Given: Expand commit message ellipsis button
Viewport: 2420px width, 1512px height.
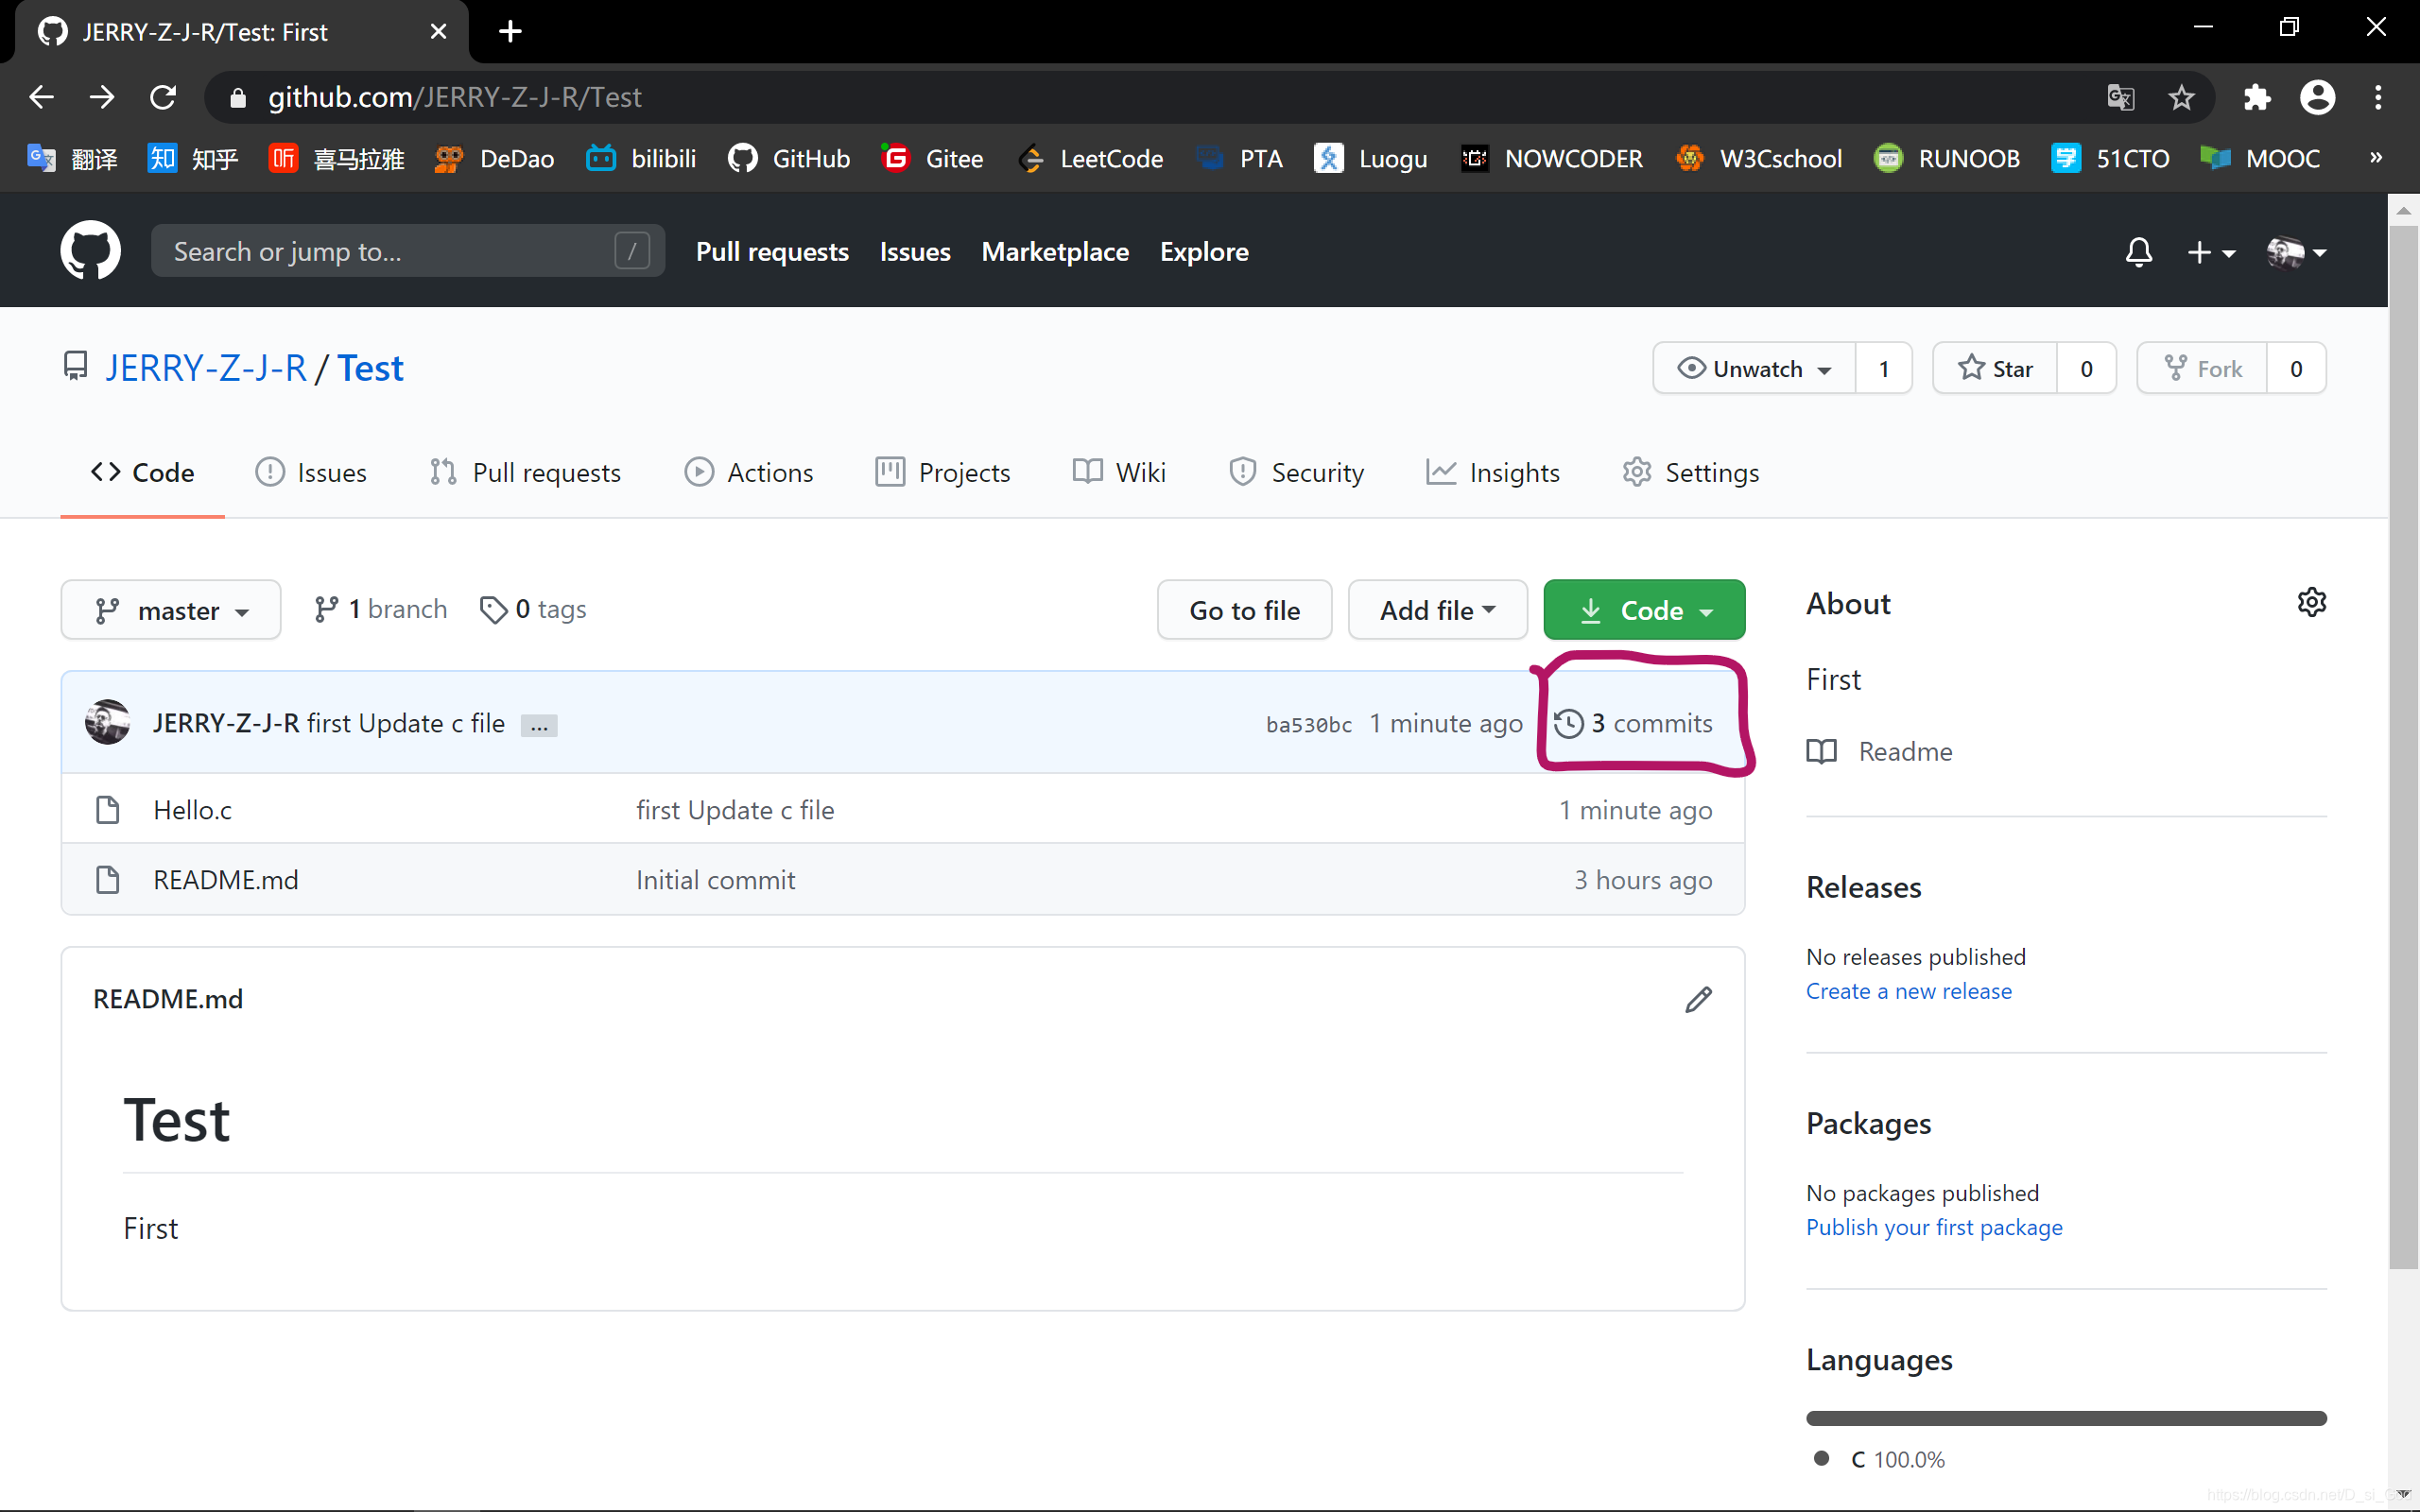Looking at the screenshot, I should (x=539, y=725).
